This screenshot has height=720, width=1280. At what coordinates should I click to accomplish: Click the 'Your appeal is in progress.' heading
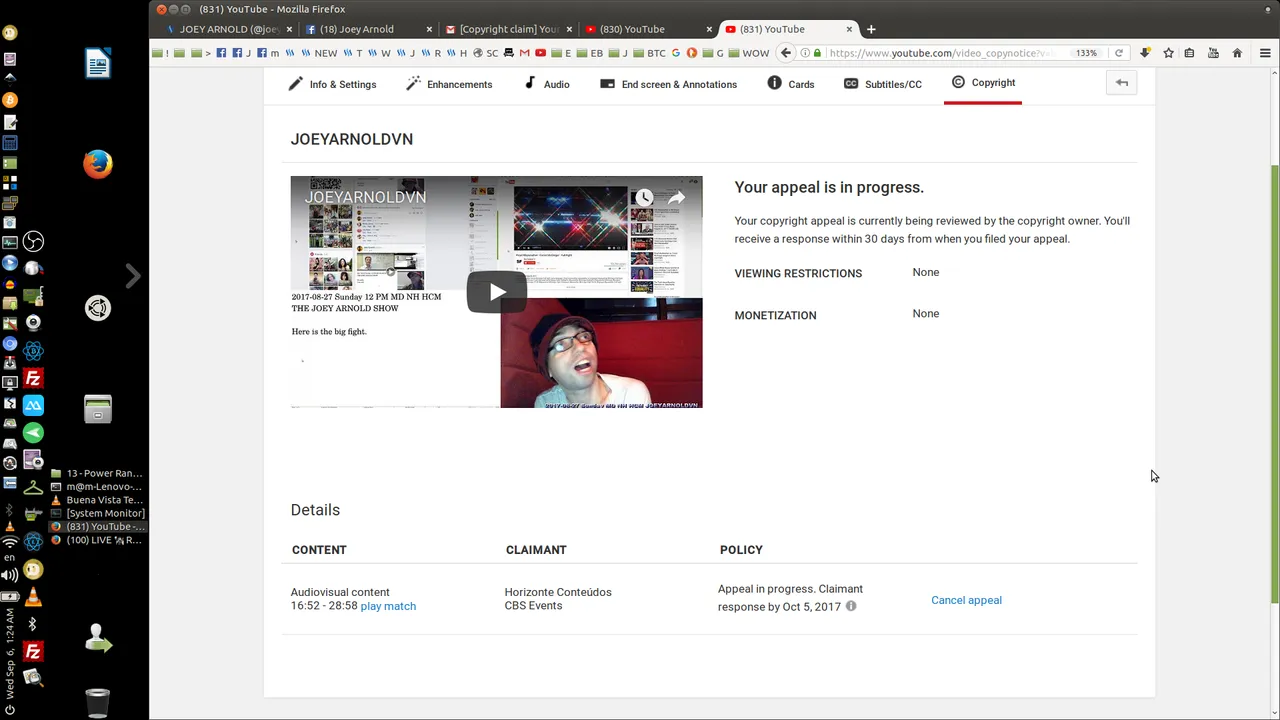tap(829, 187)
